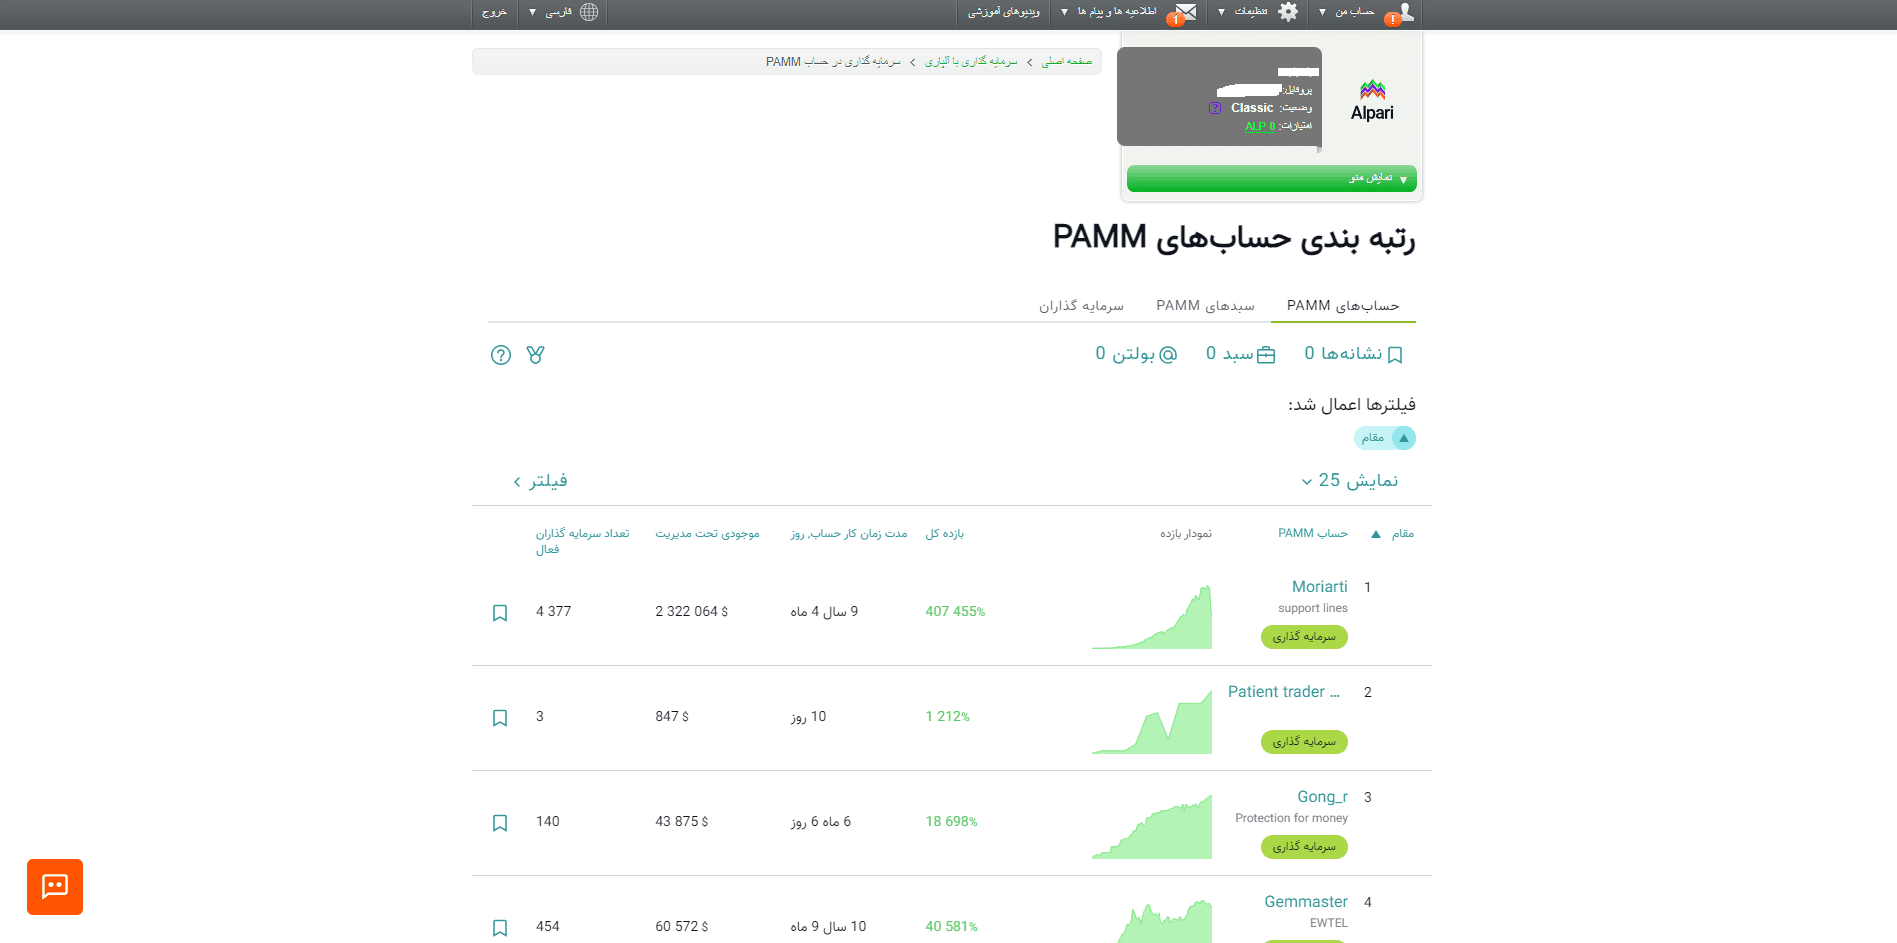1897x943 pixels.
Task: Click Patient trader return 1 212%
Action: click(x=947, y=717)
